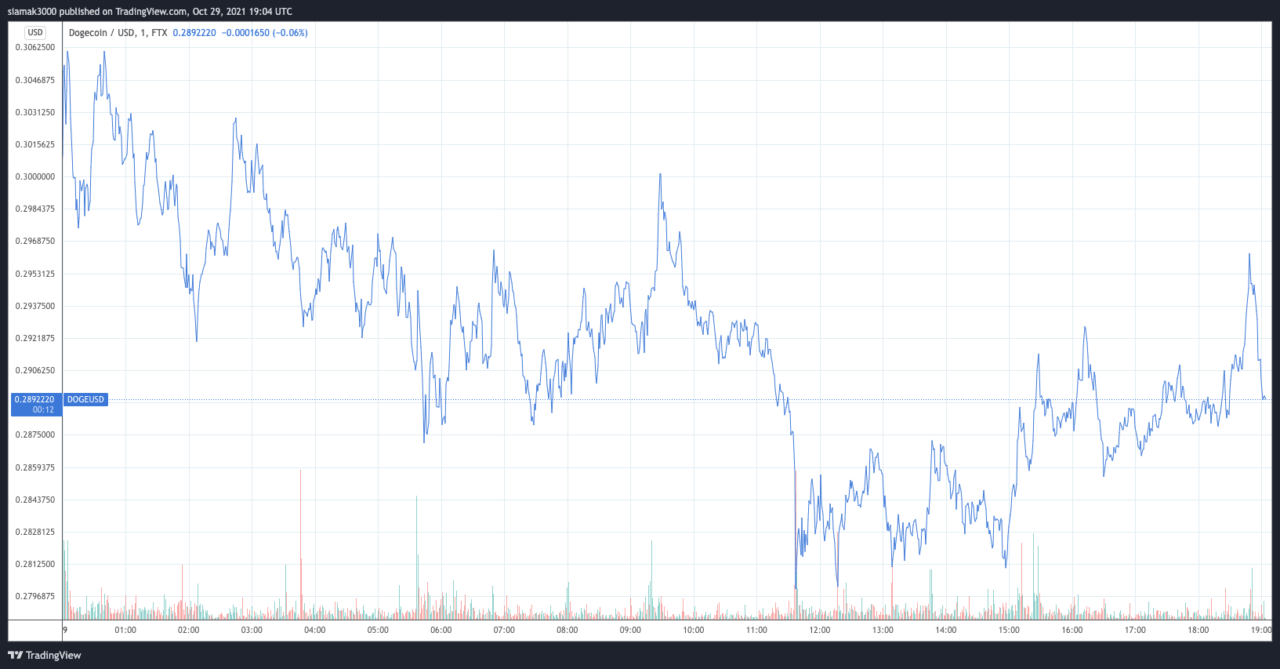Click the current price tag 0.2892220
The width and height of the screenshot is (1280, 669).
click(34, 398)
